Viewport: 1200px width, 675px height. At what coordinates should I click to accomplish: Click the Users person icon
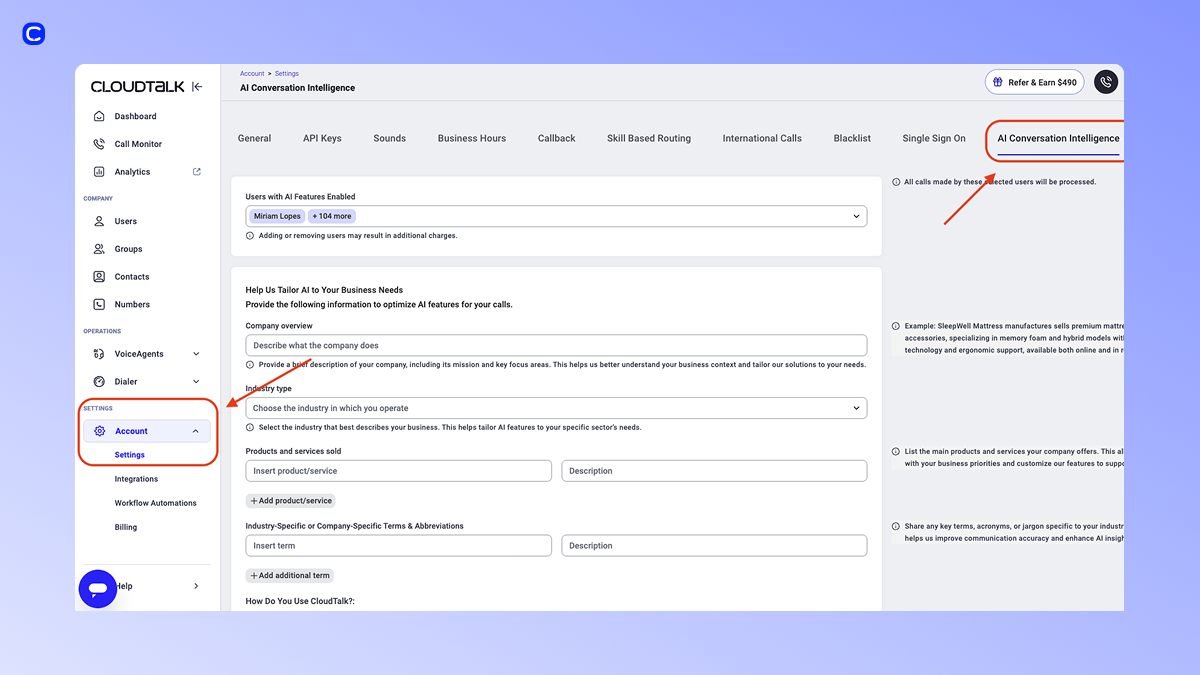click(x=99, y=221)
